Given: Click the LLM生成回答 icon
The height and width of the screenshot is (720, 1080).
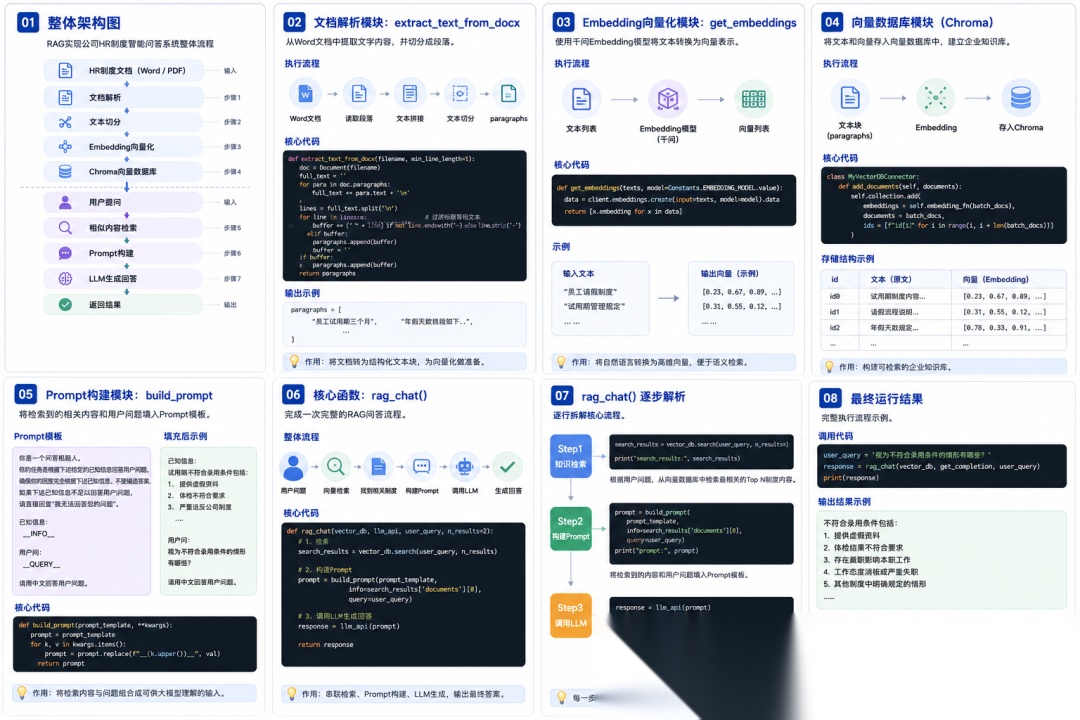Looking at the screenshot, I should click(x=65, y=278).
